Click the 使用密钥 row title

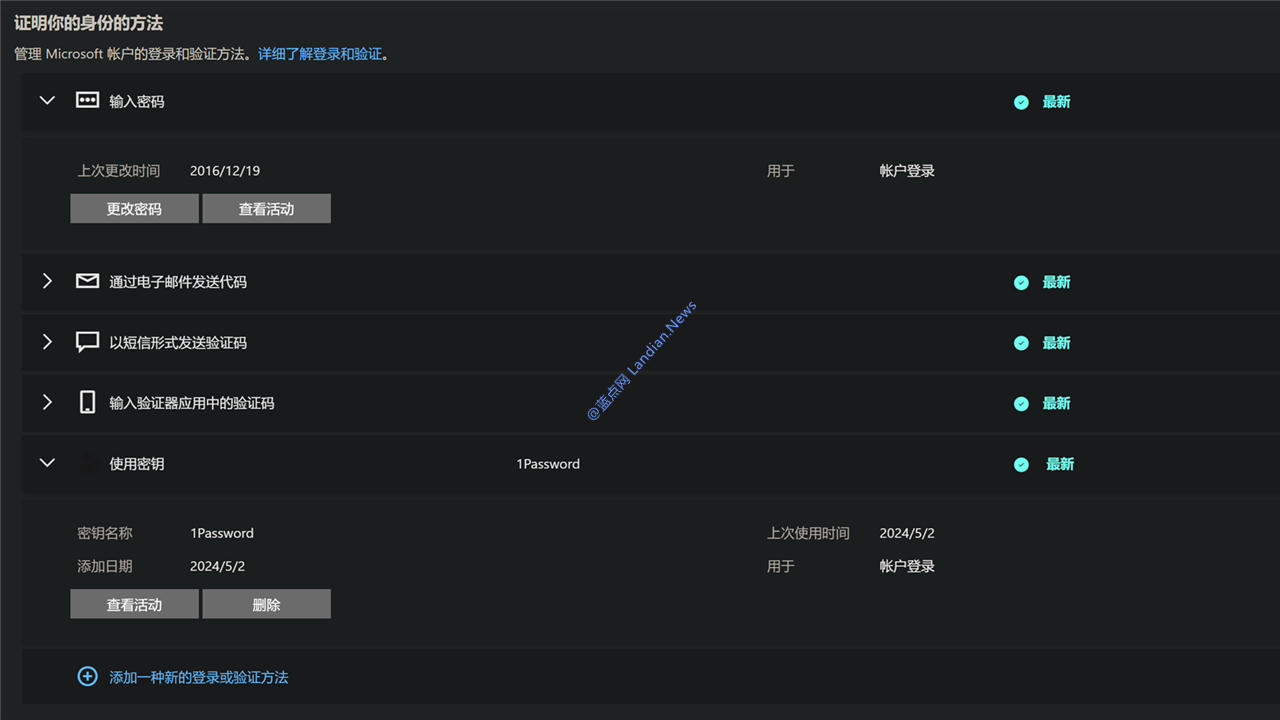click(x=137, y=464)
